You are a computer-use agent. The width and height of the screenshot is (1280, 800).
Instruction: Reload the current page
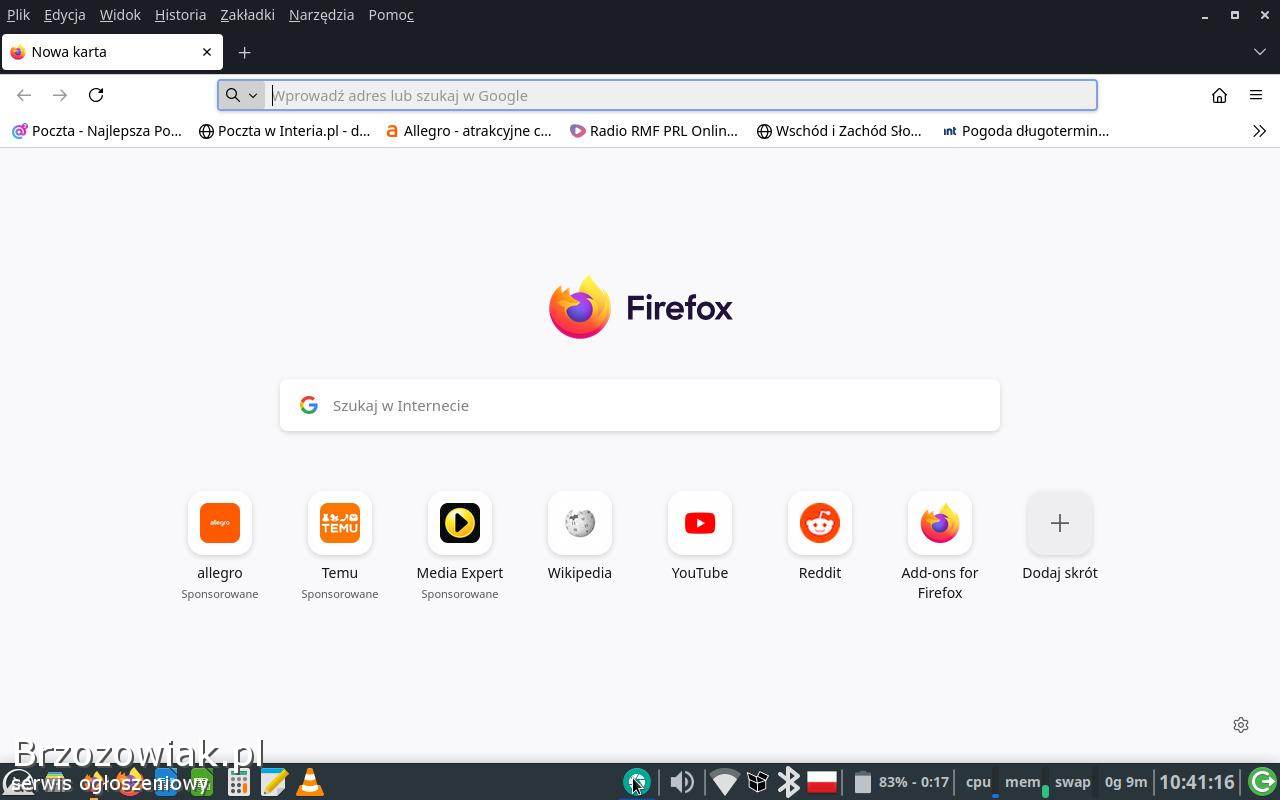pos(96,95)
